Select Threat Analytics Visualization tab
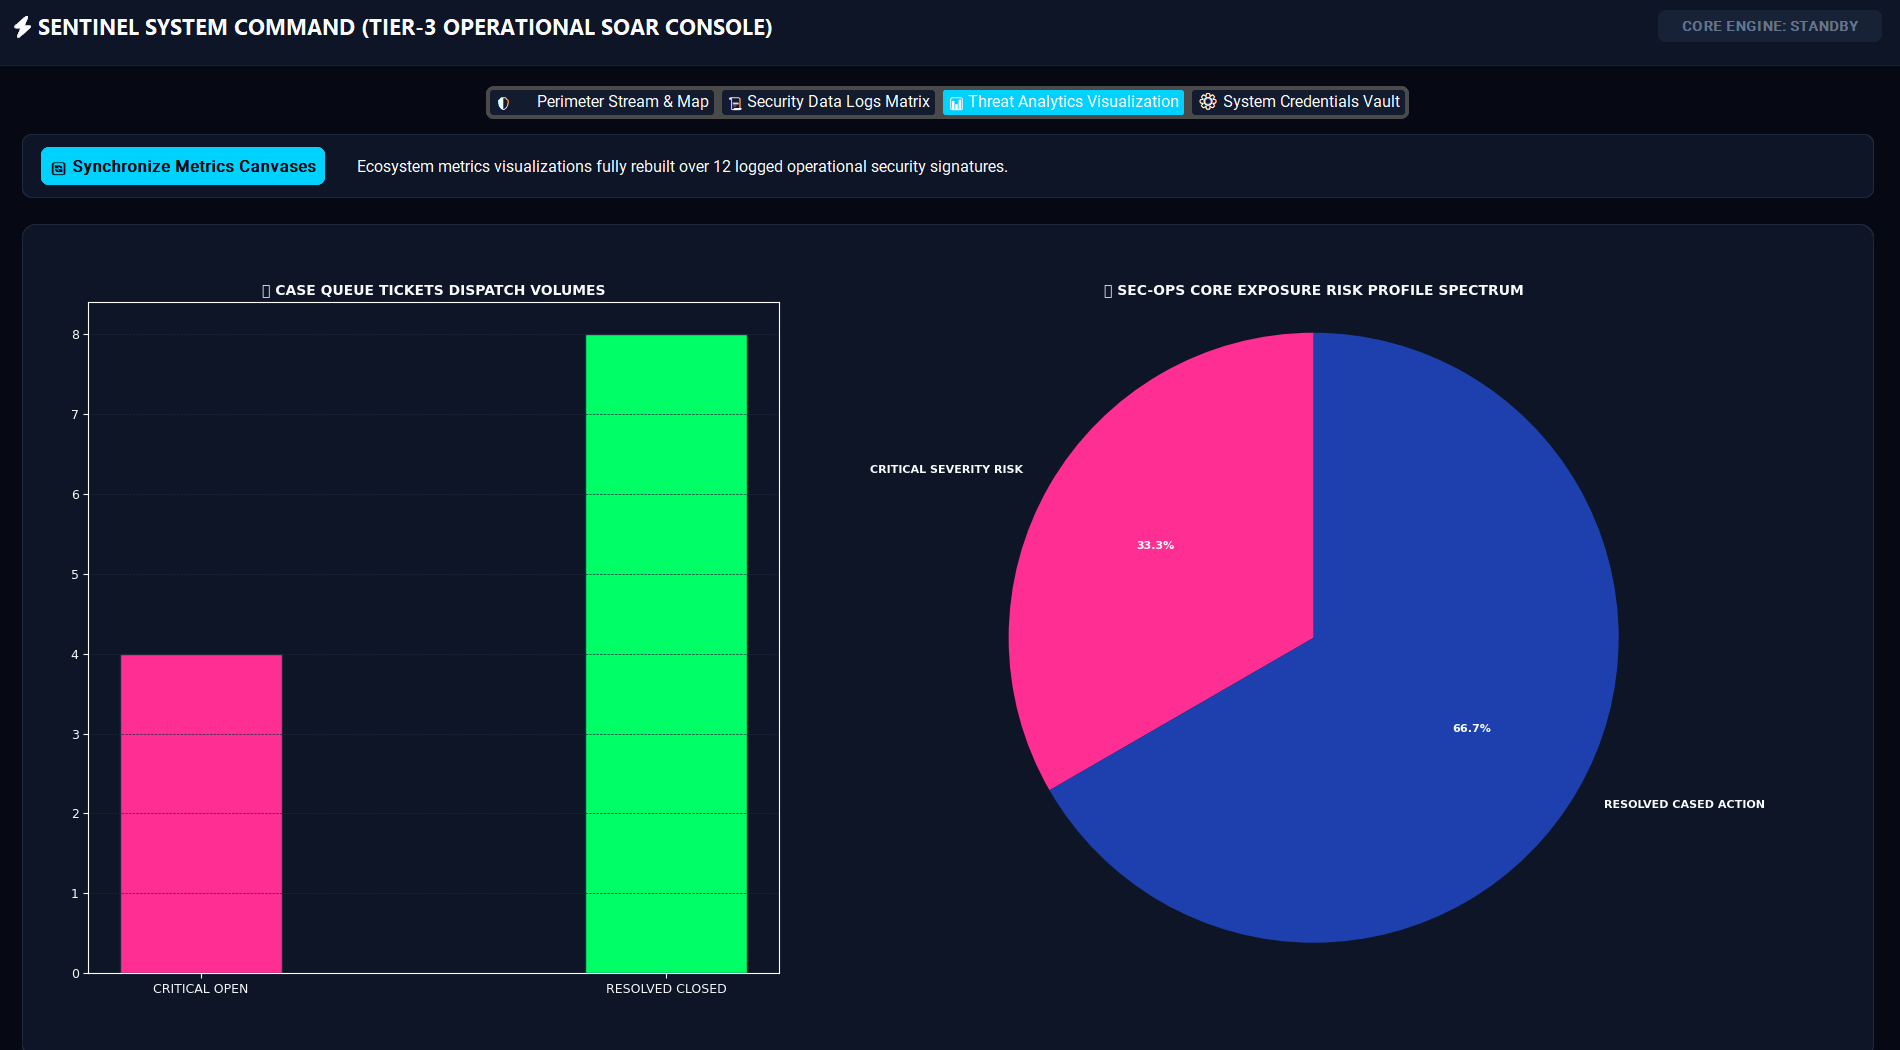This screenshot has height=1050, width=1900. click(1063, 102)
